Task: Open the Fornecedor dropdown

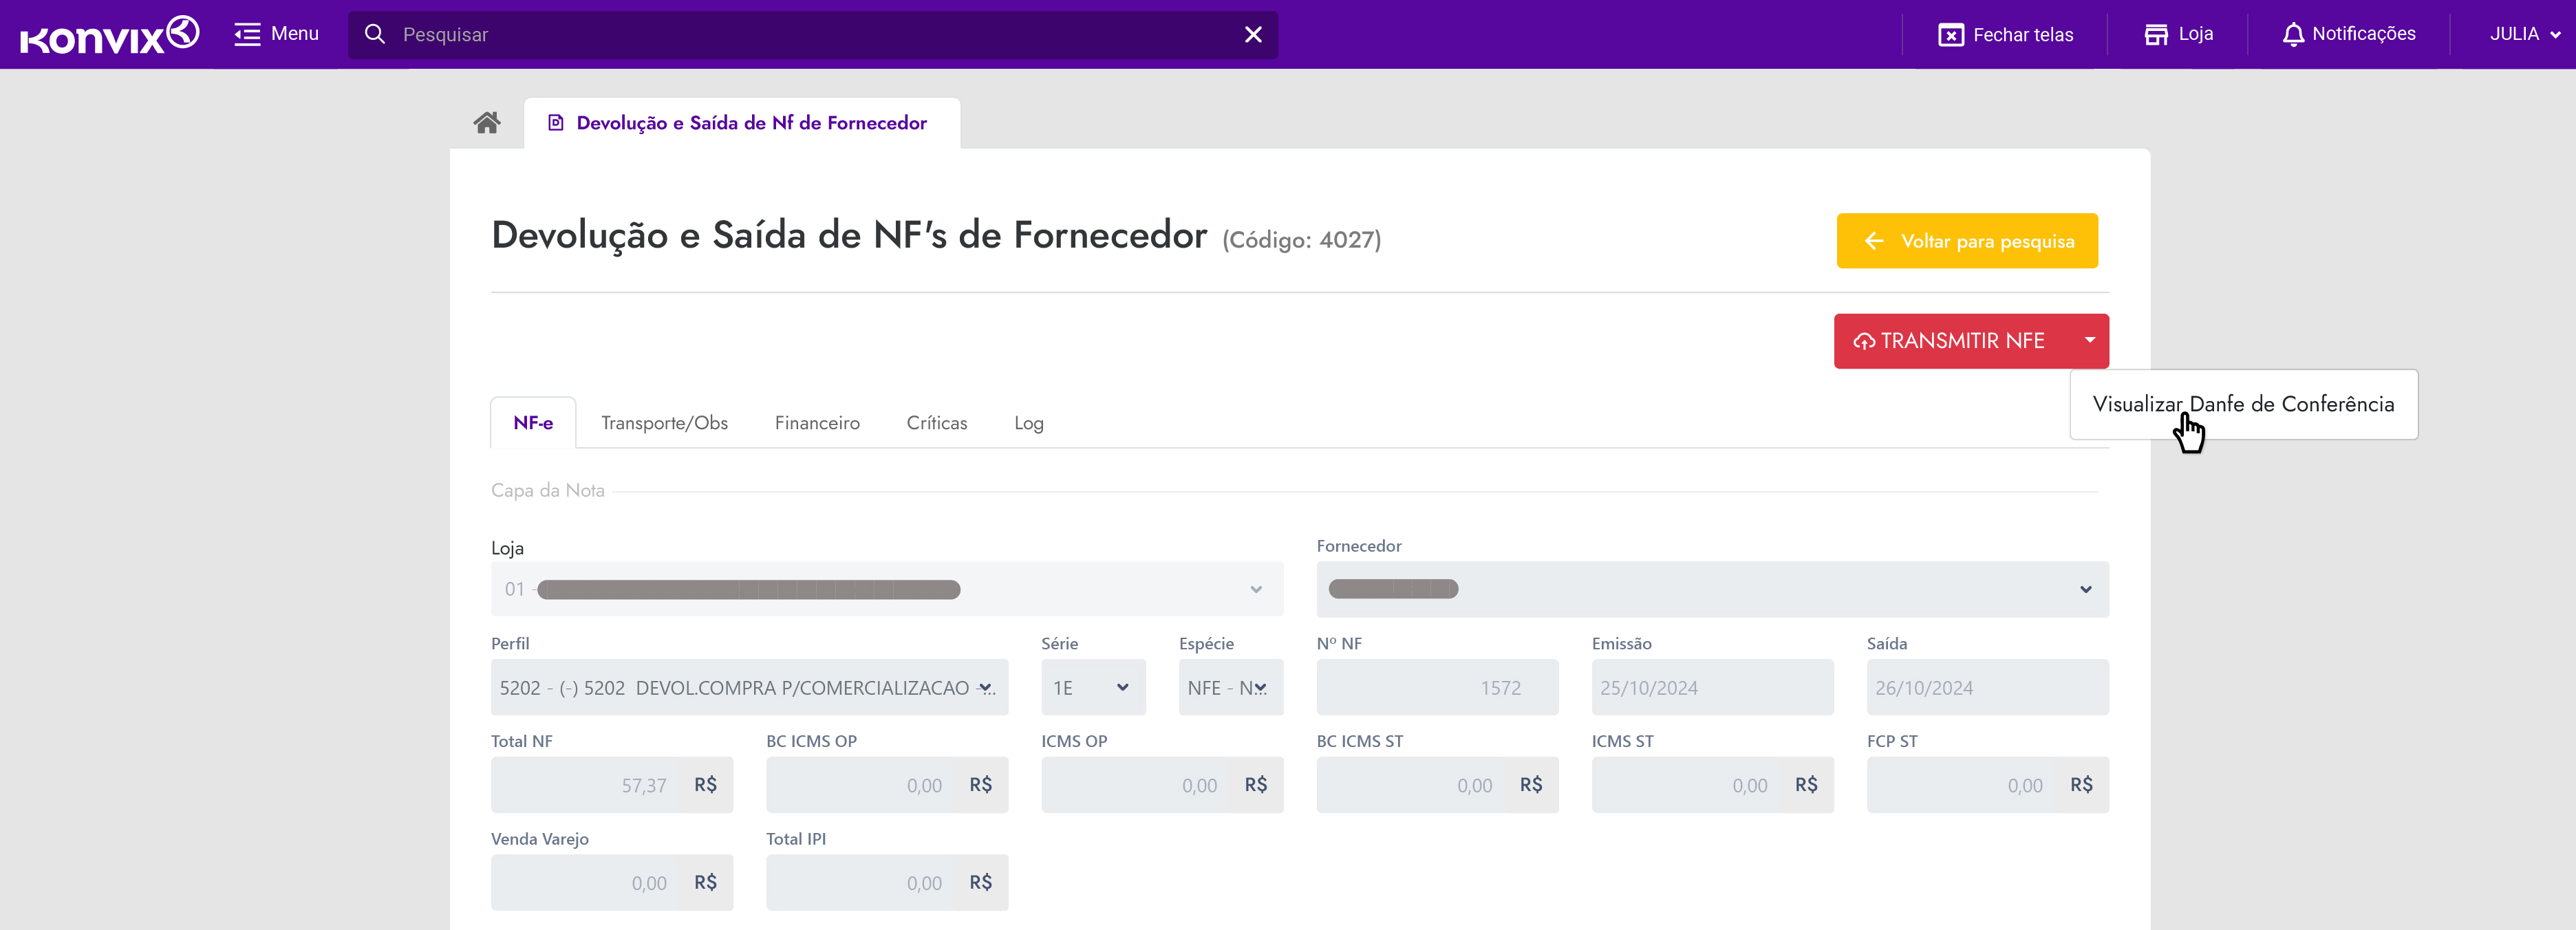Action: pos(1712,589)
